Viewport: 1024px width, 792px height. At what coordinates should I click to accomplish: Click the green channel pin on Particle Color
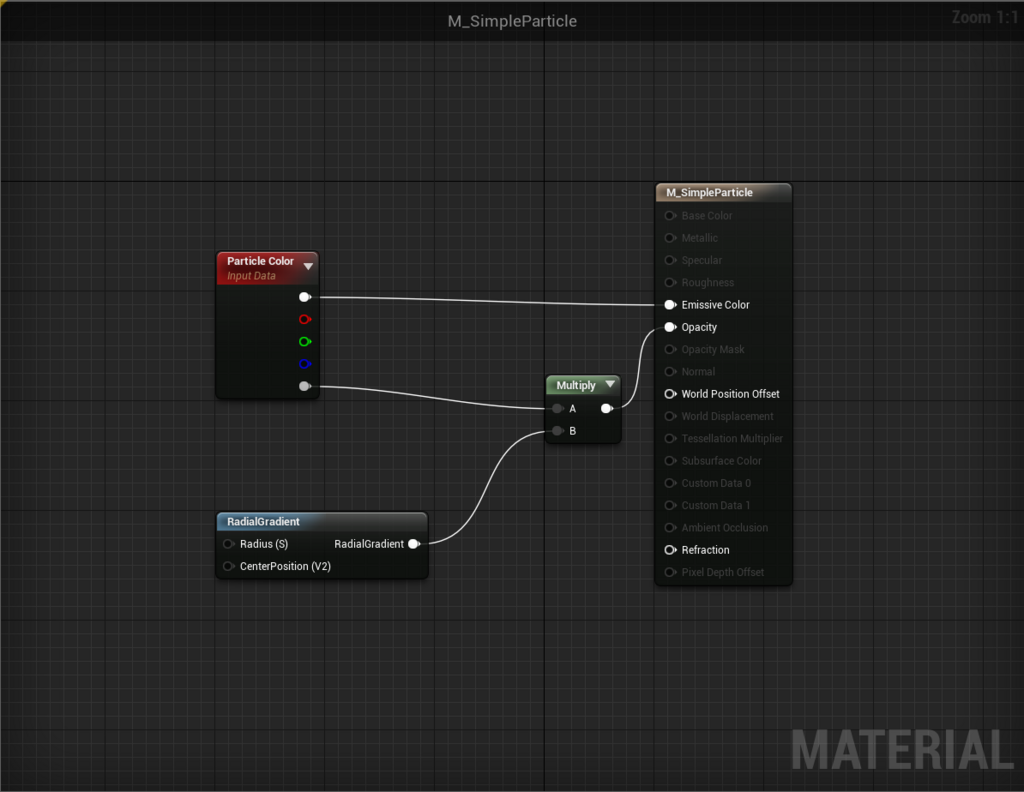[304, 341]
